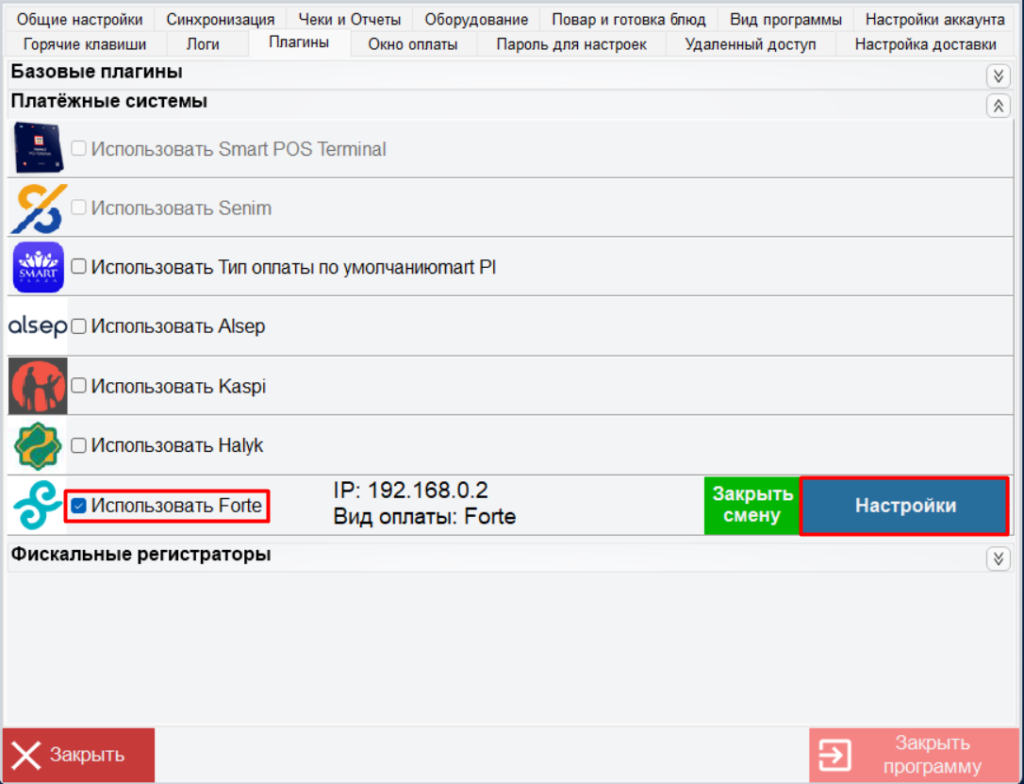
Task: Click the Закрыть программу button
Action: (913, 755)
